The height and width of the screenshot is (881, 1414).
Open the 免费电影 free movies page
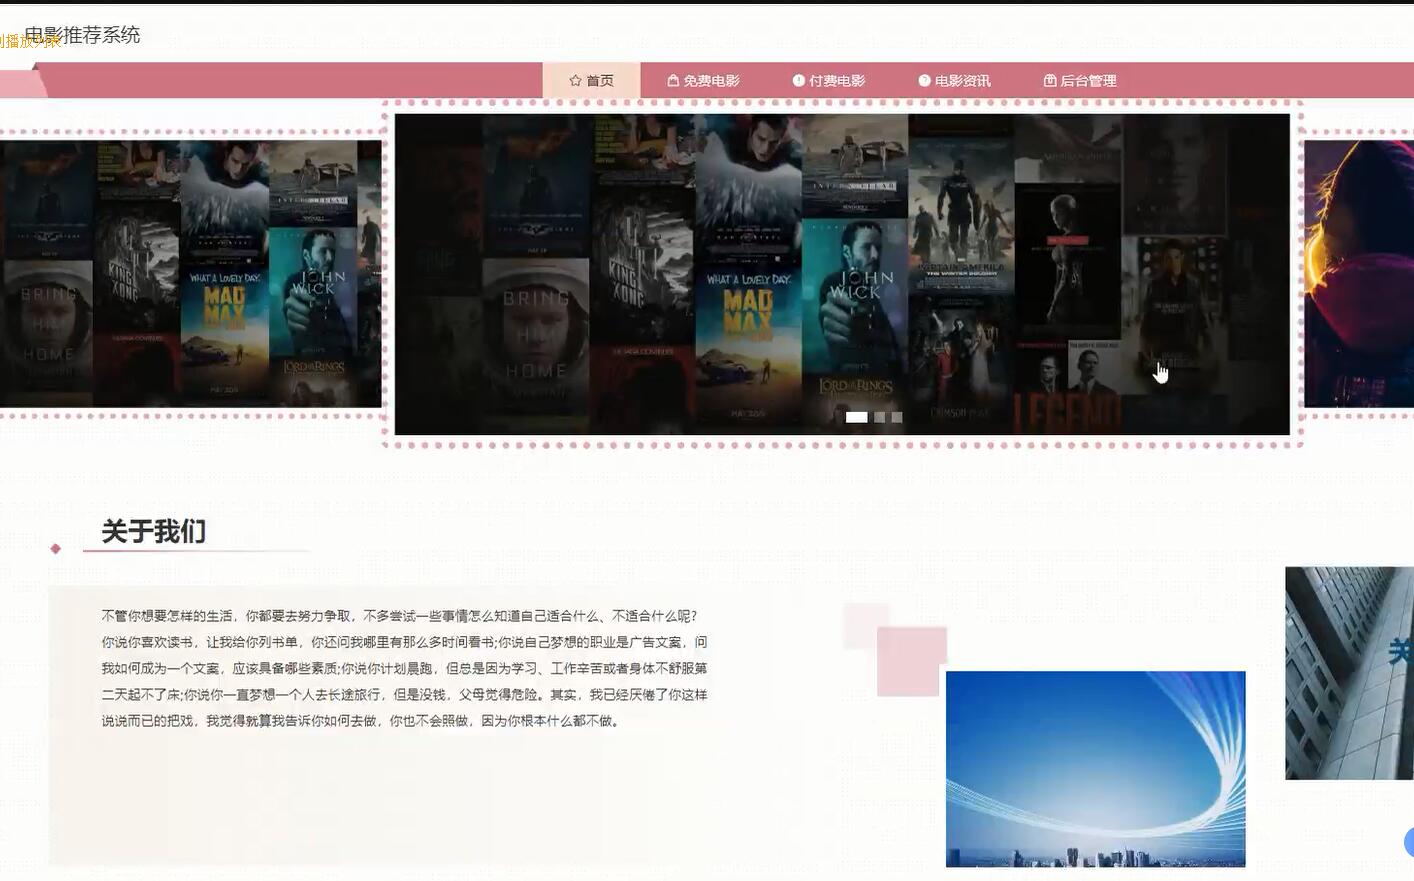703,81
